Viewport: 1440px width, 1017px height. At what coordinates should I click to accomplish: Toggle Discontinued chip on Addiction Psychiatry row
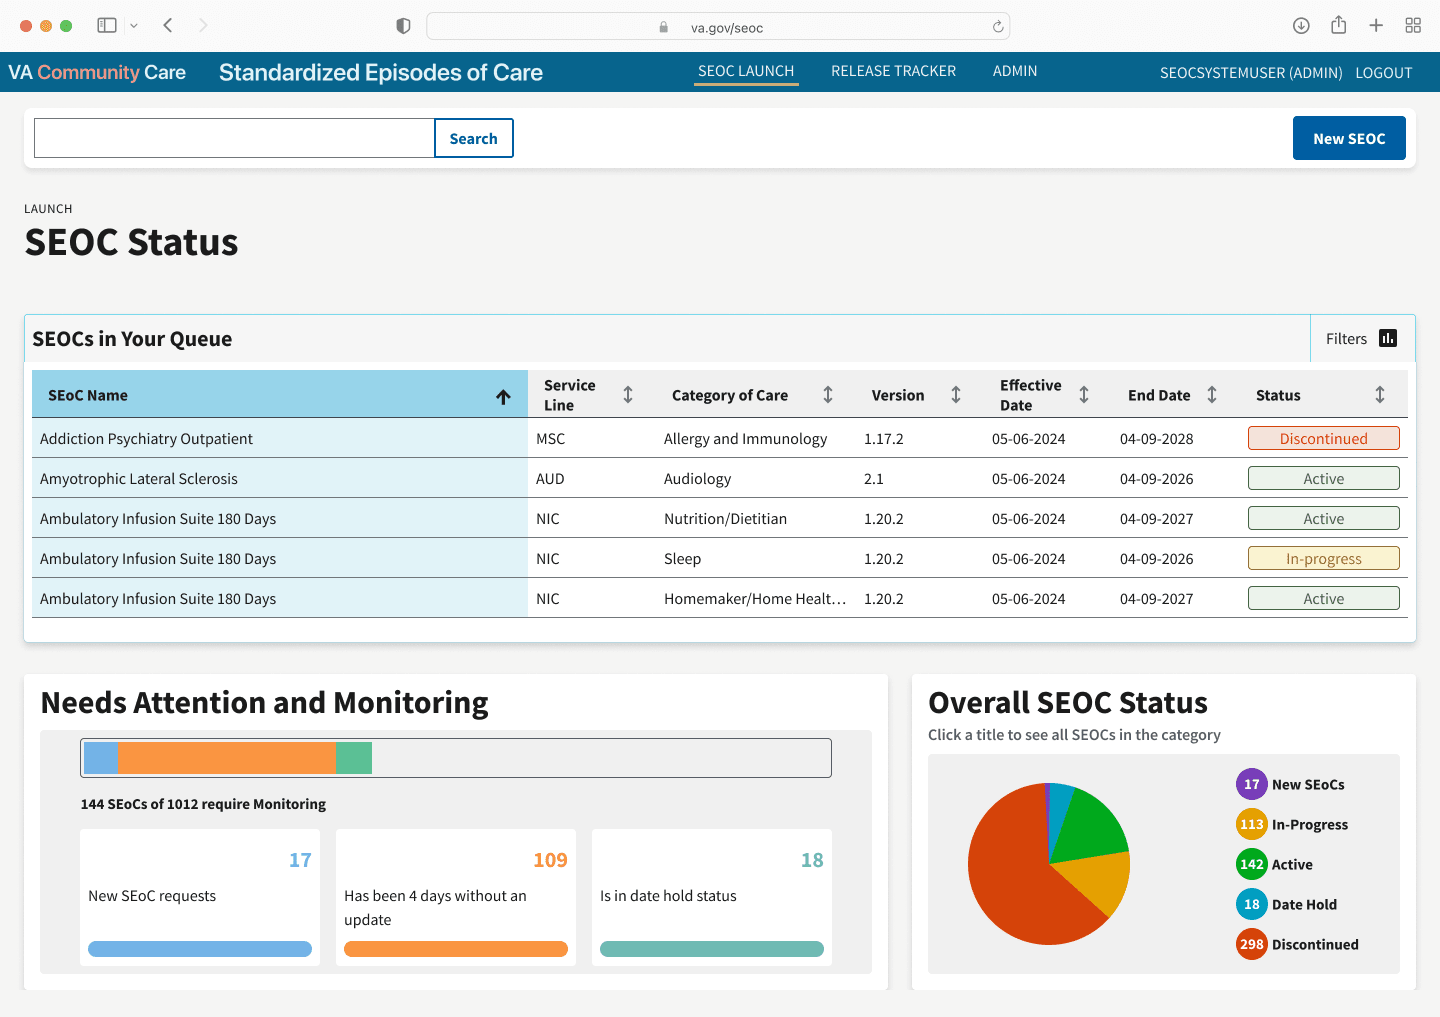tap(1323, 438)
